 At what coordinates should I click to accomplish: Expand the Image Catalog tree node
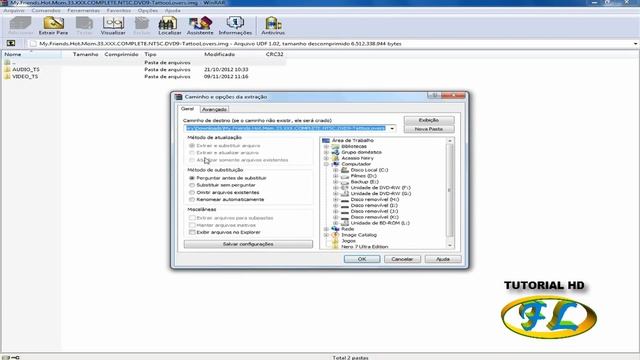click(x=326, y=235)
